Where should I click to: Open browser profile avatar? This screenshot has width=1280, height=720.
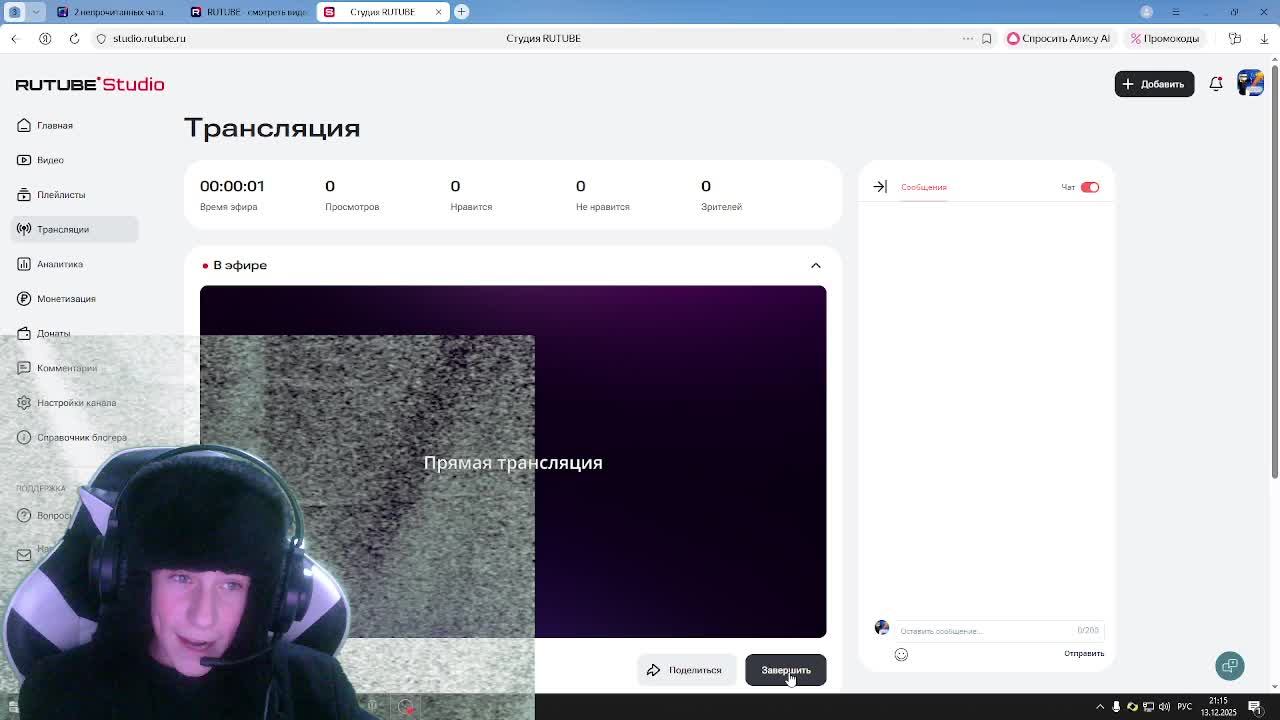(x=1147, y=12)
